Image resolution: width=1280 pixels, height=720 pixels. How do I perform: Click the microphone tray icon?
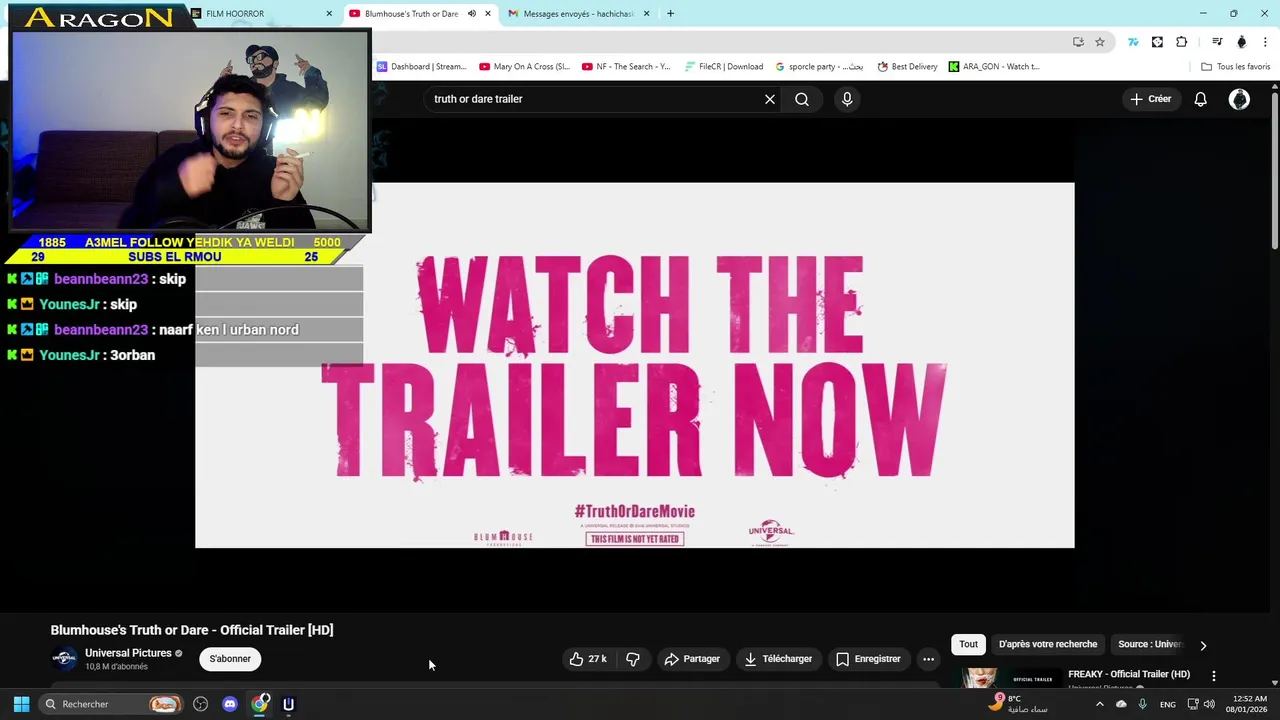pos(1142,704)
